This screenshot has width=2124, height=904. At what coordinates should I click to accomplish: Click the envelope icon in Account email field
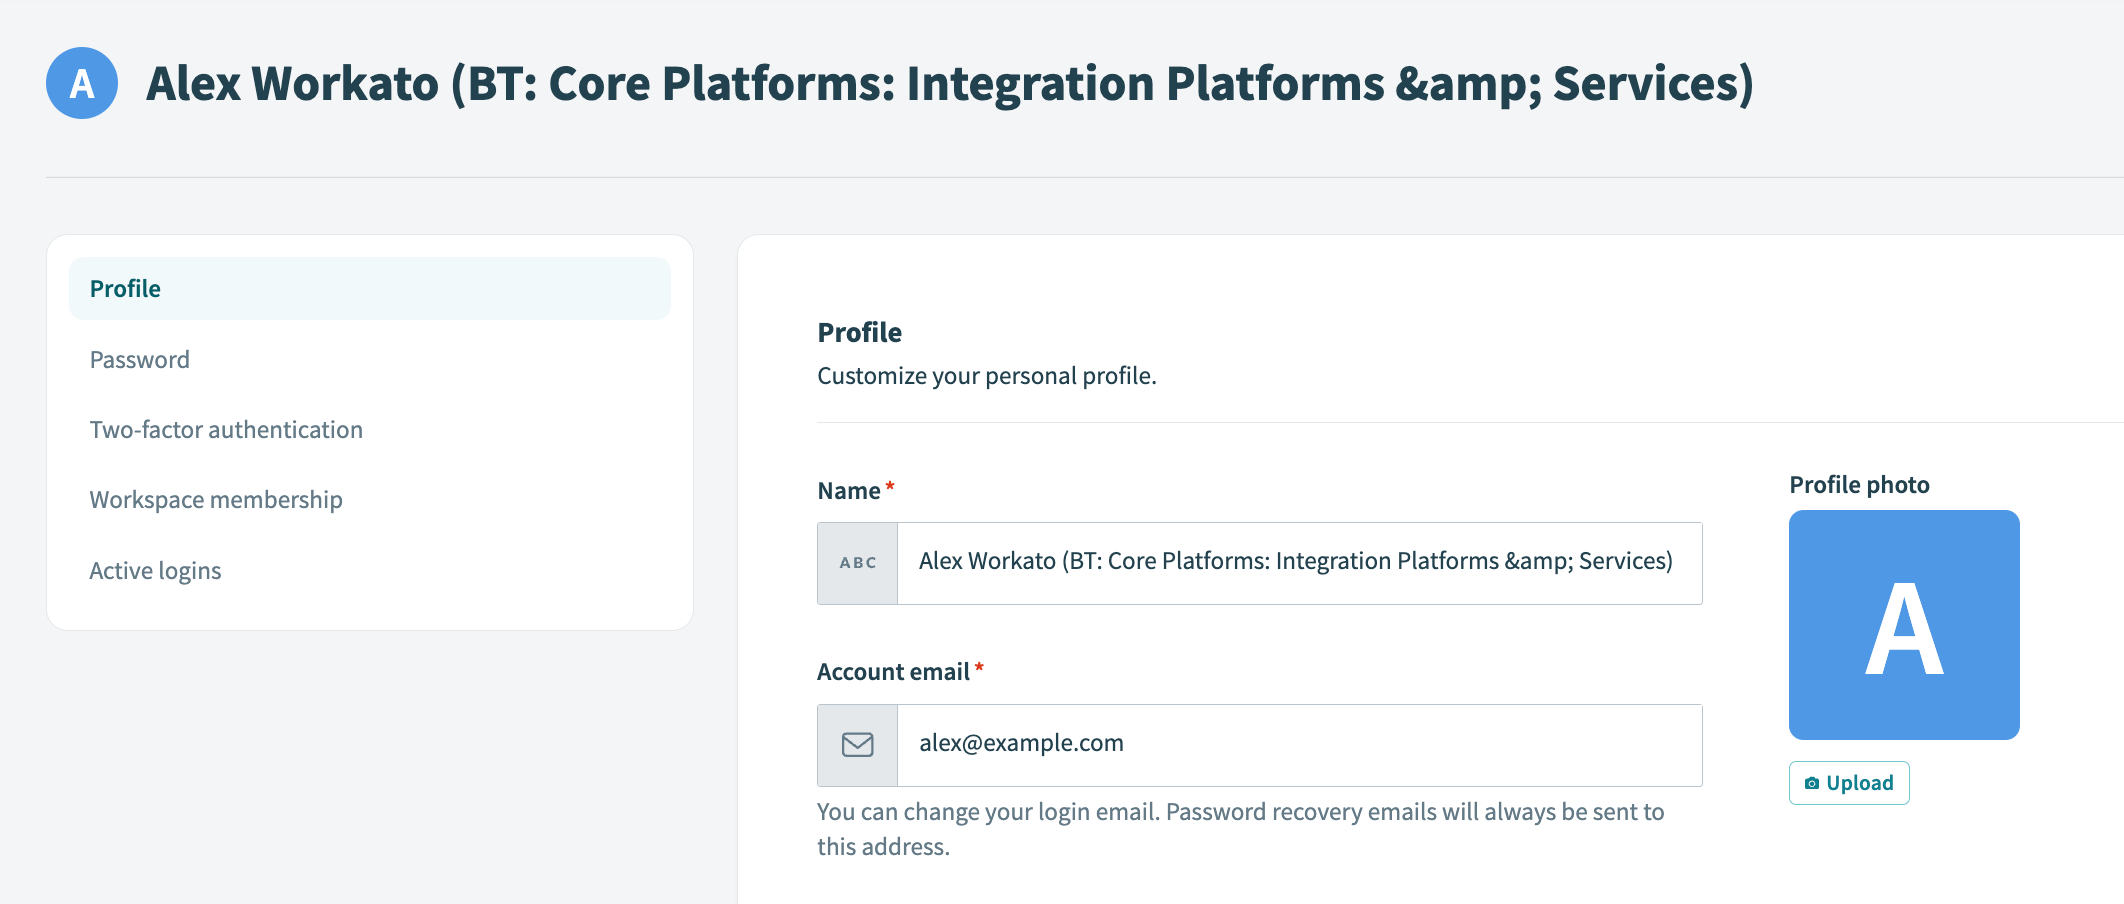point(858,745)
